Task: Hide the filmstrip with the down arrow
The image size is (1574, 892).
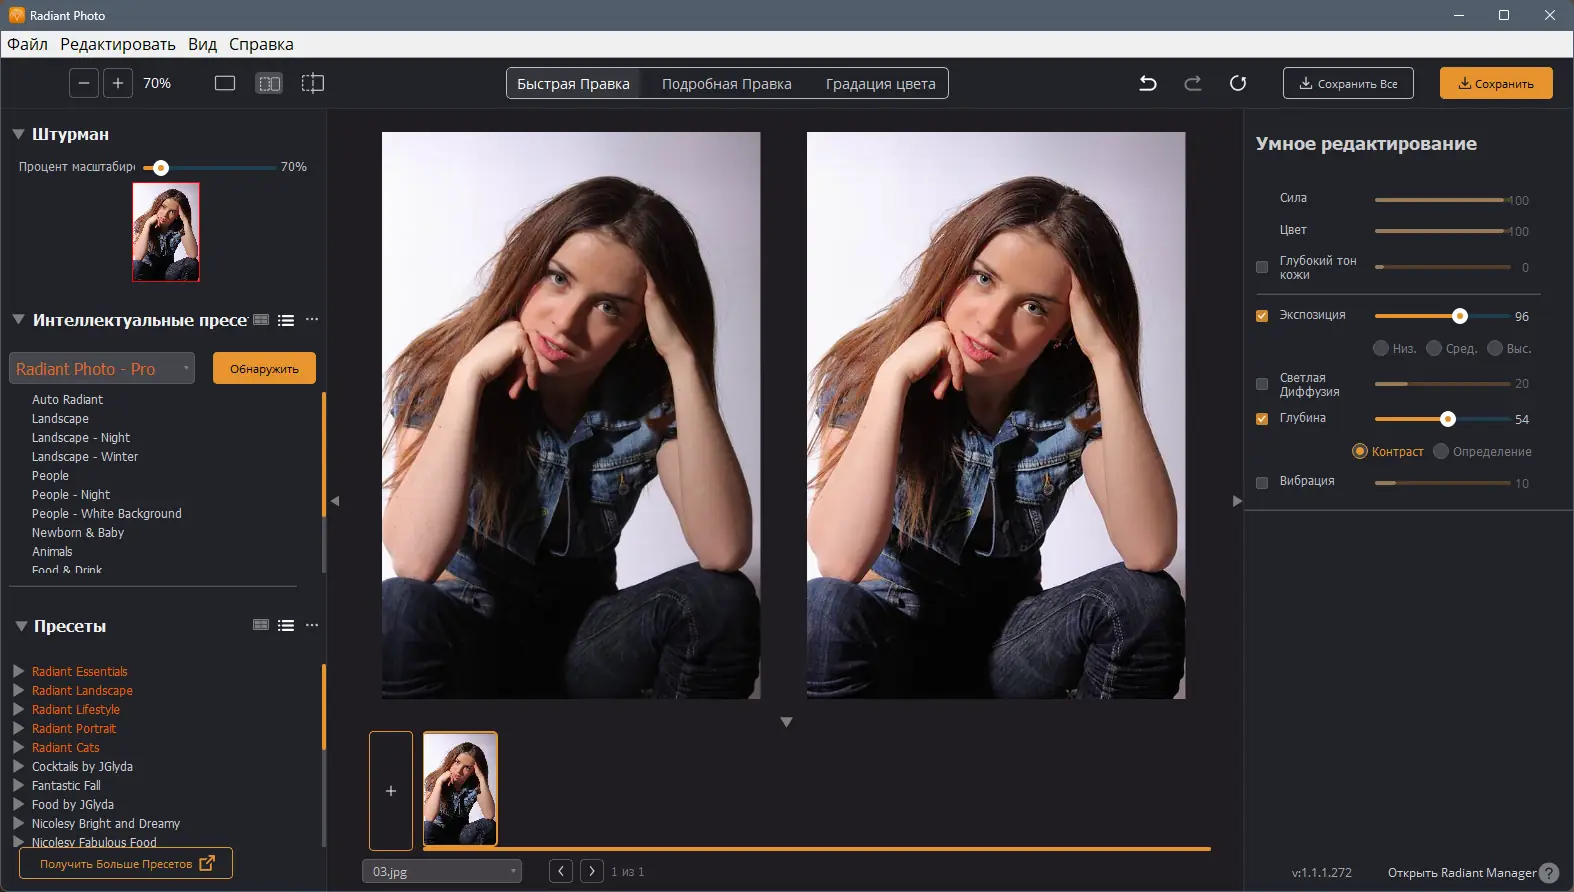Action: pos(786,722)
